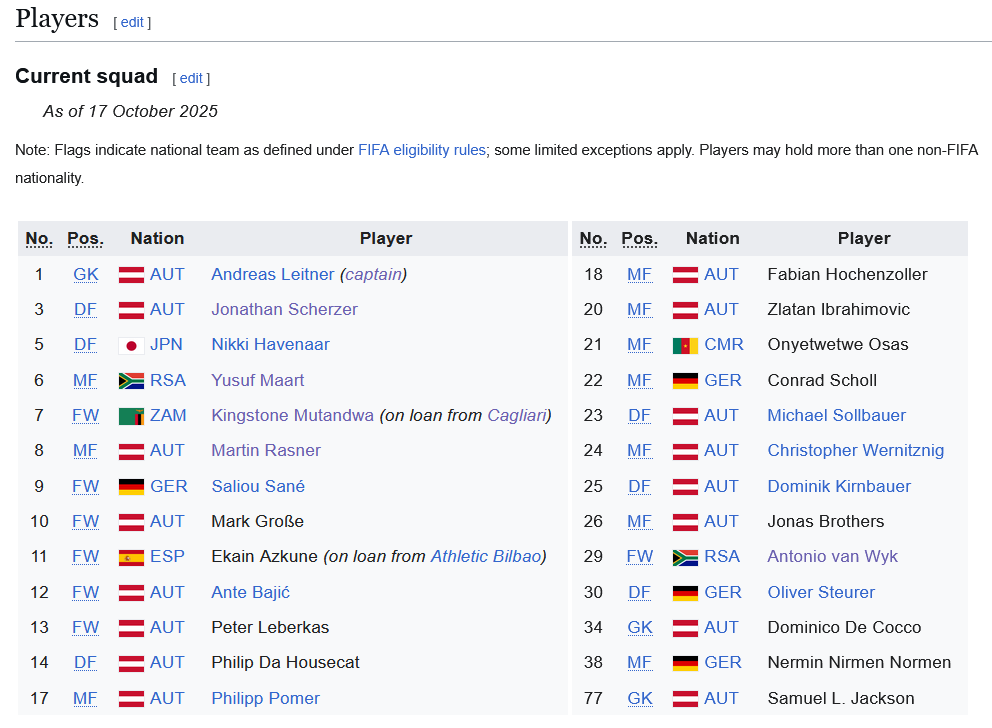Edit the Current squad section

click(191, 78)
